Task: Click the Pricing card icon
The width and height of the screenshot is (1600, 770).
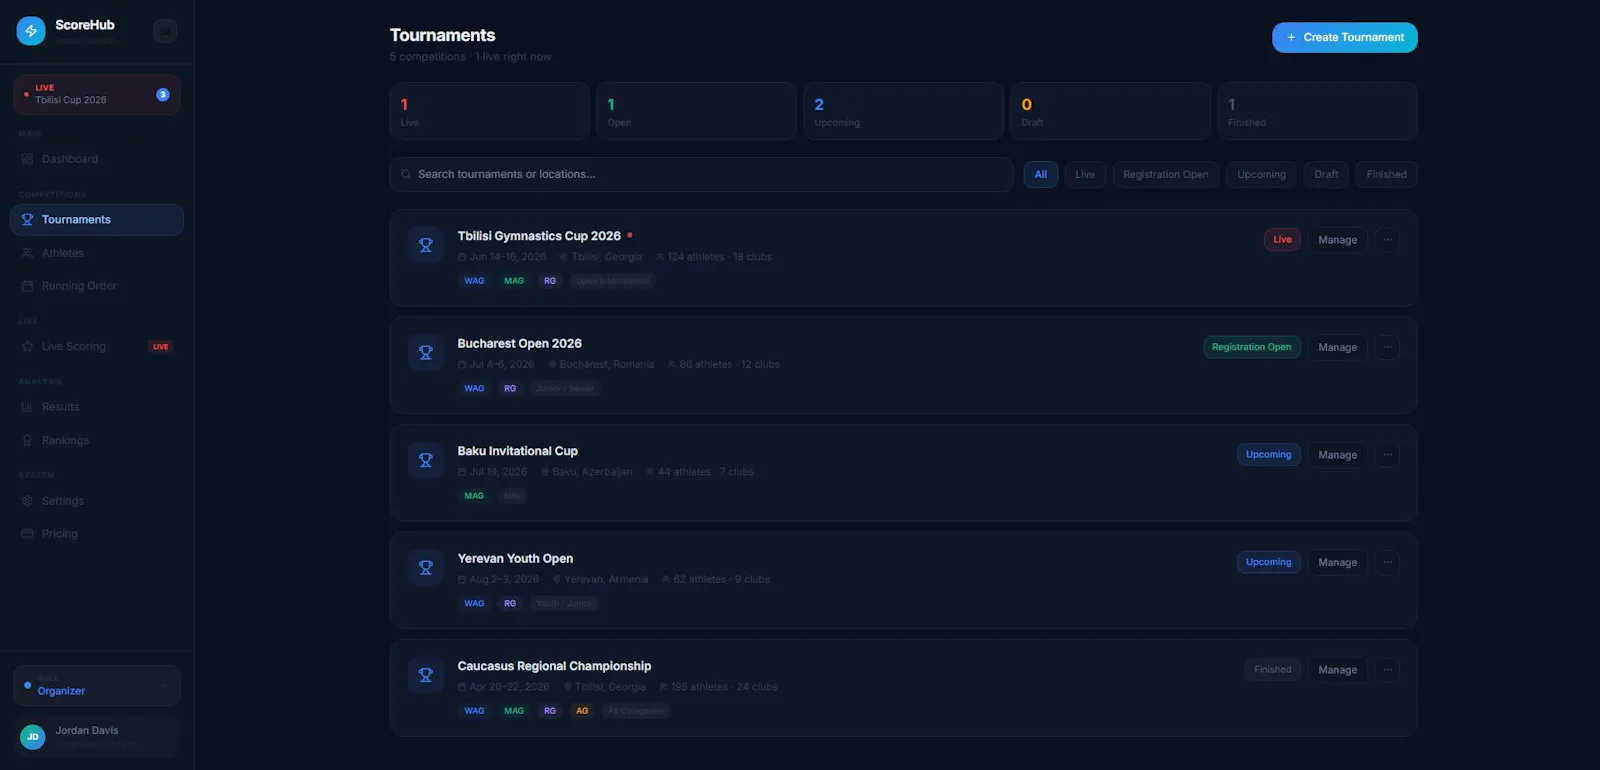Action: [27, 534]
